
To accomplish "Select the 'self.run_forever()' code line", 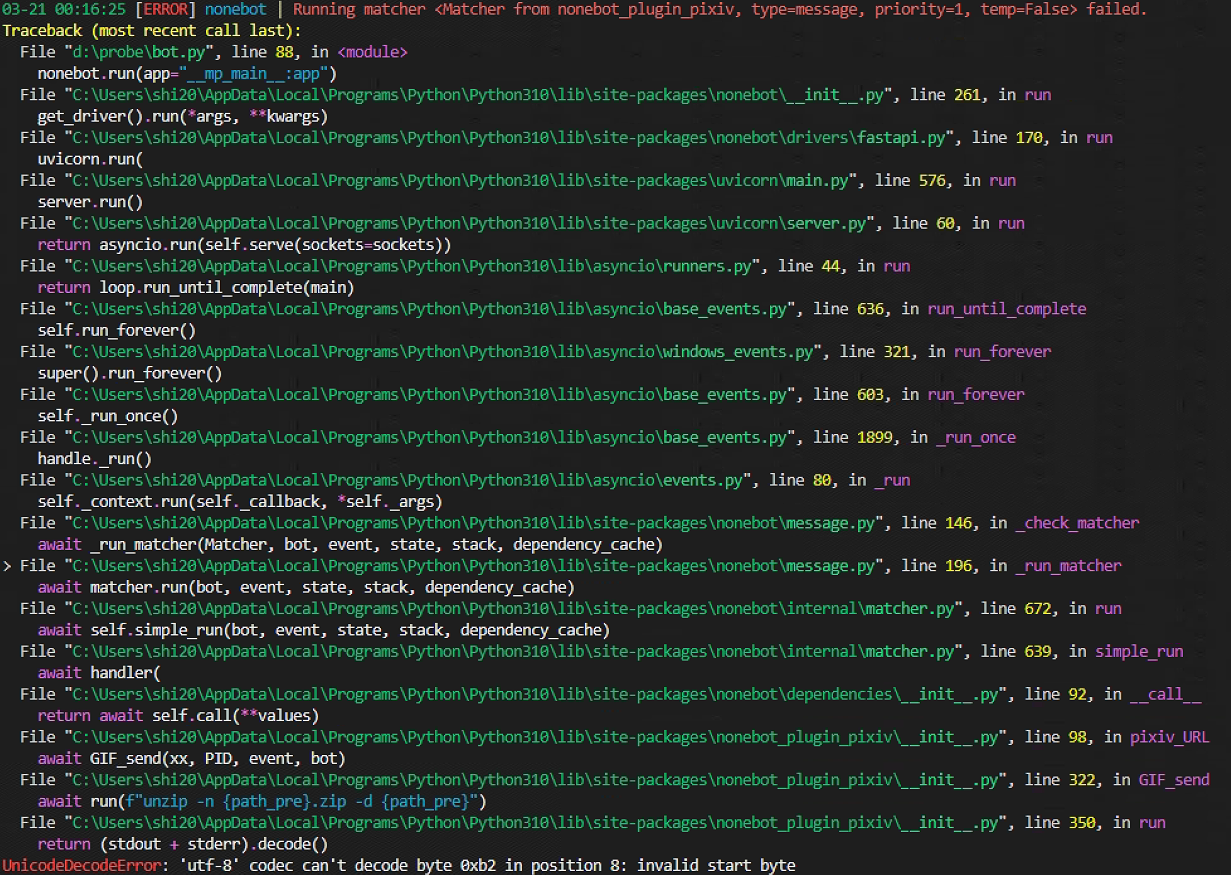I will point(116,330).
